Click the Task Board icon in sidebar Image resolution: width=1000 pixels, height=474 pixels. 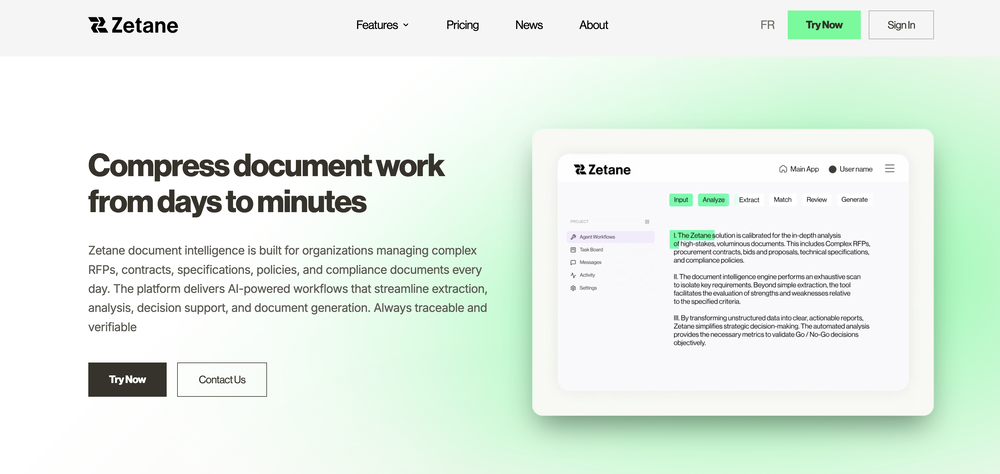click(x=573, y=249)
